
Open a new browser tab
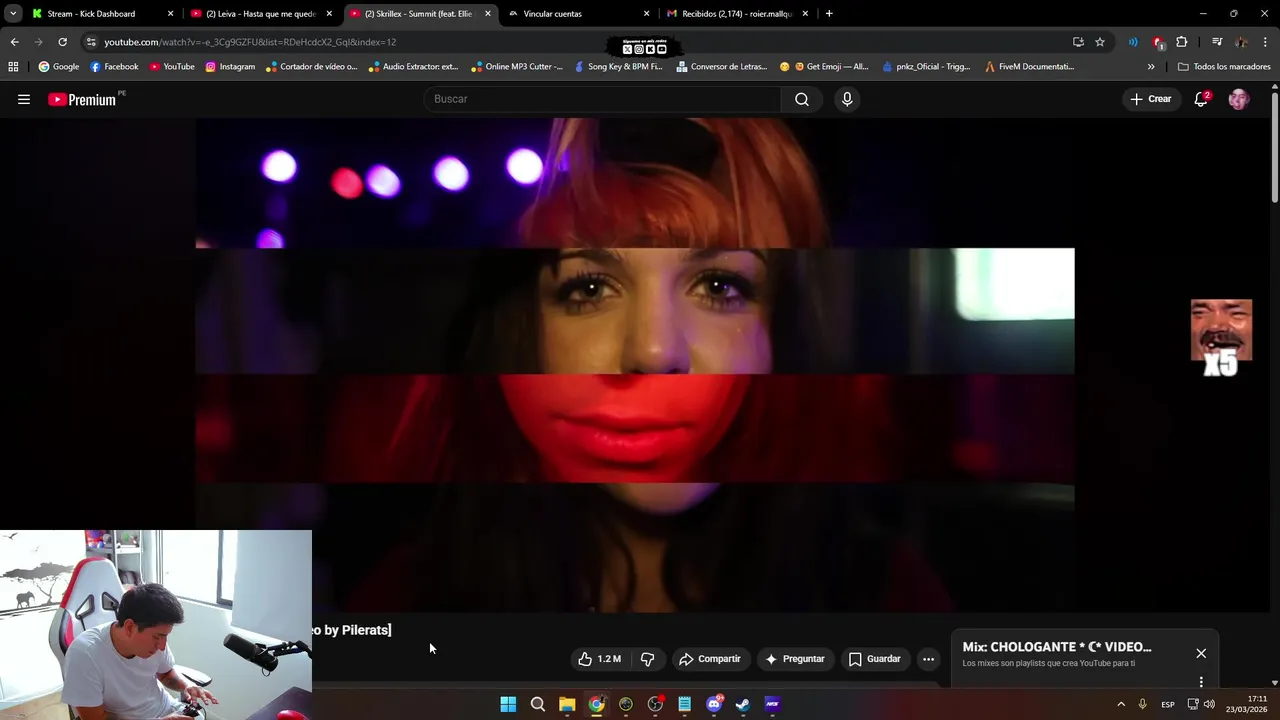click(829, 14)
